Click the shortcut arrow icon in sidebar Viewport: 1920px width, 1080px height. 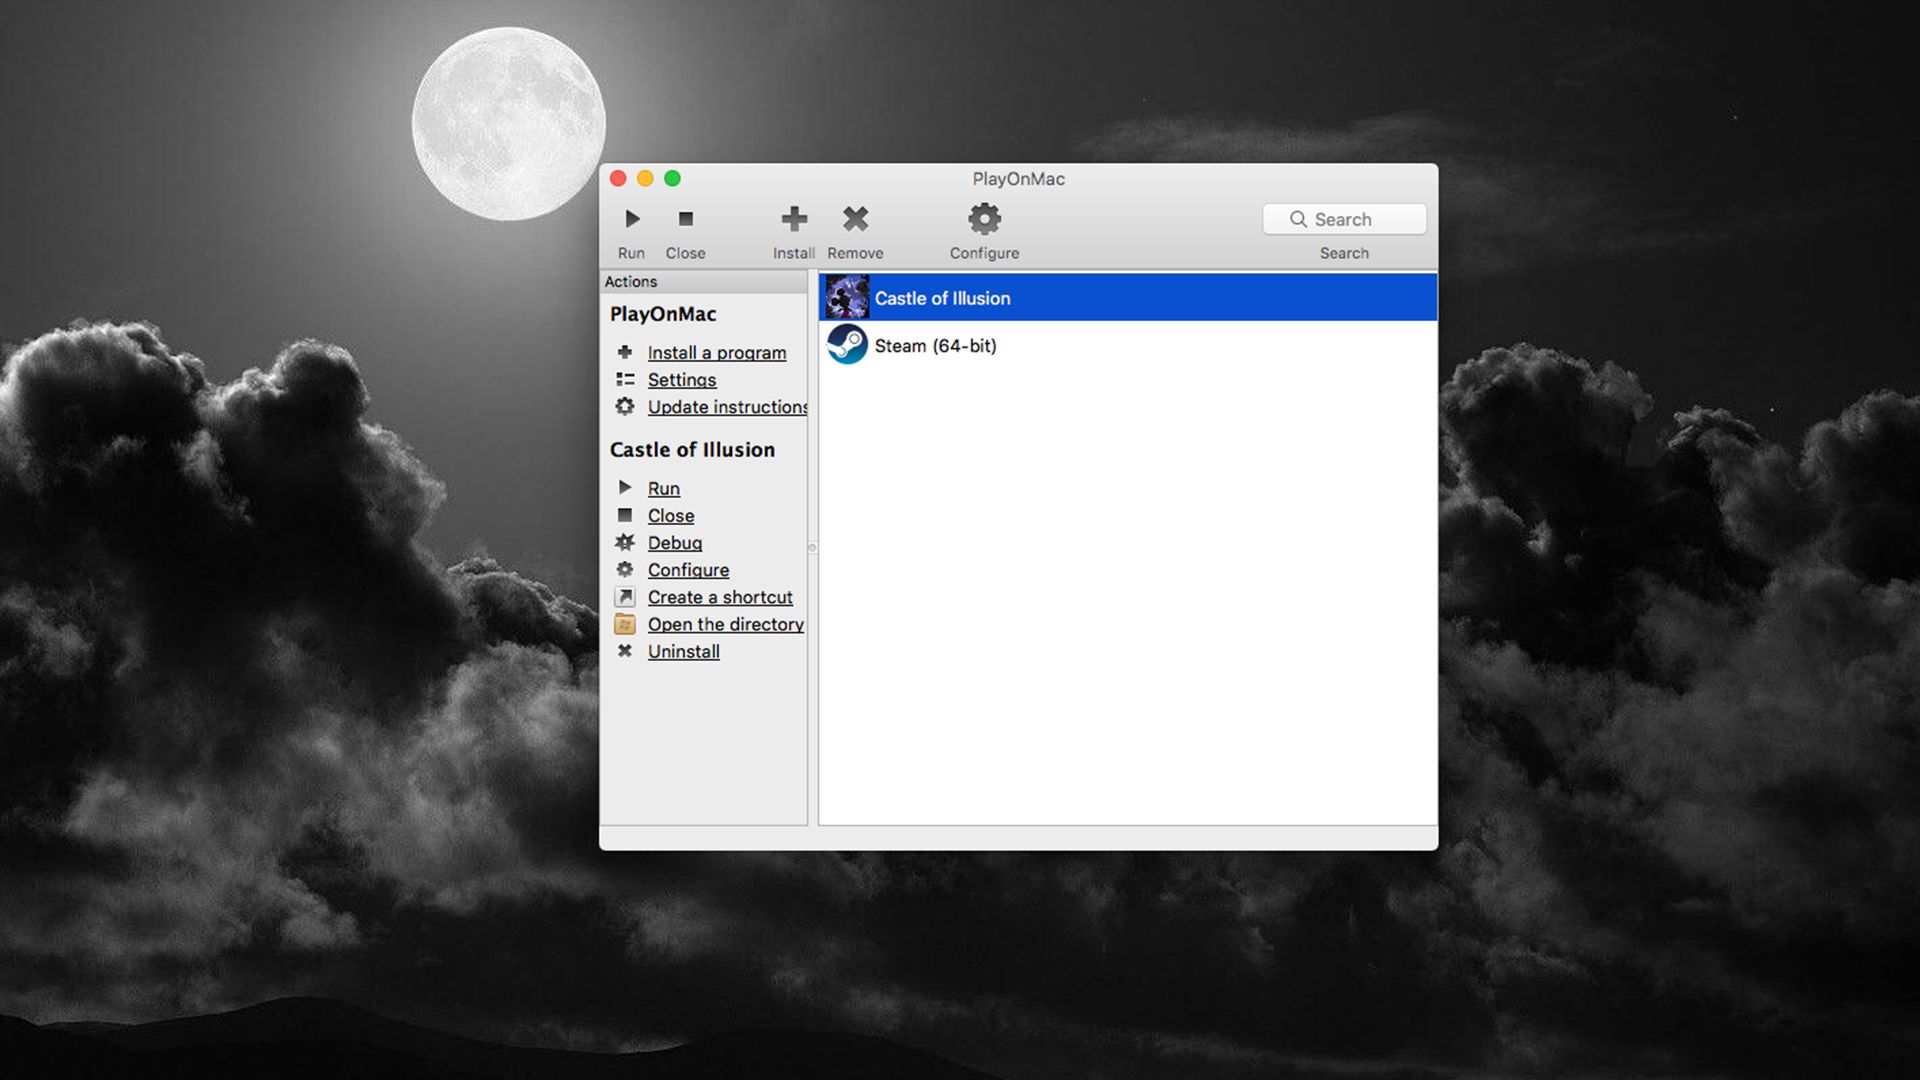coord(625,597)
